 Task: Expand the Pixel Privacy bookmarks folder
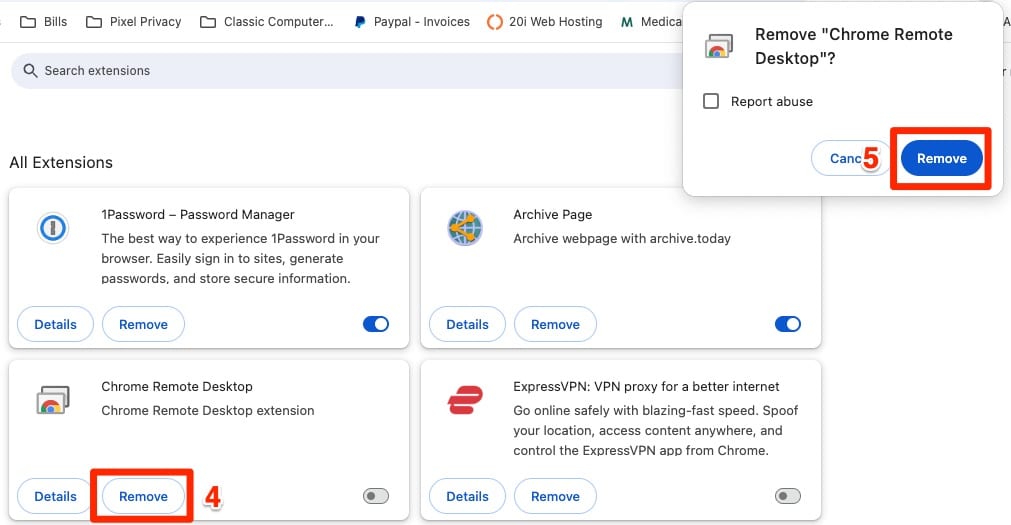pos(133,22)
